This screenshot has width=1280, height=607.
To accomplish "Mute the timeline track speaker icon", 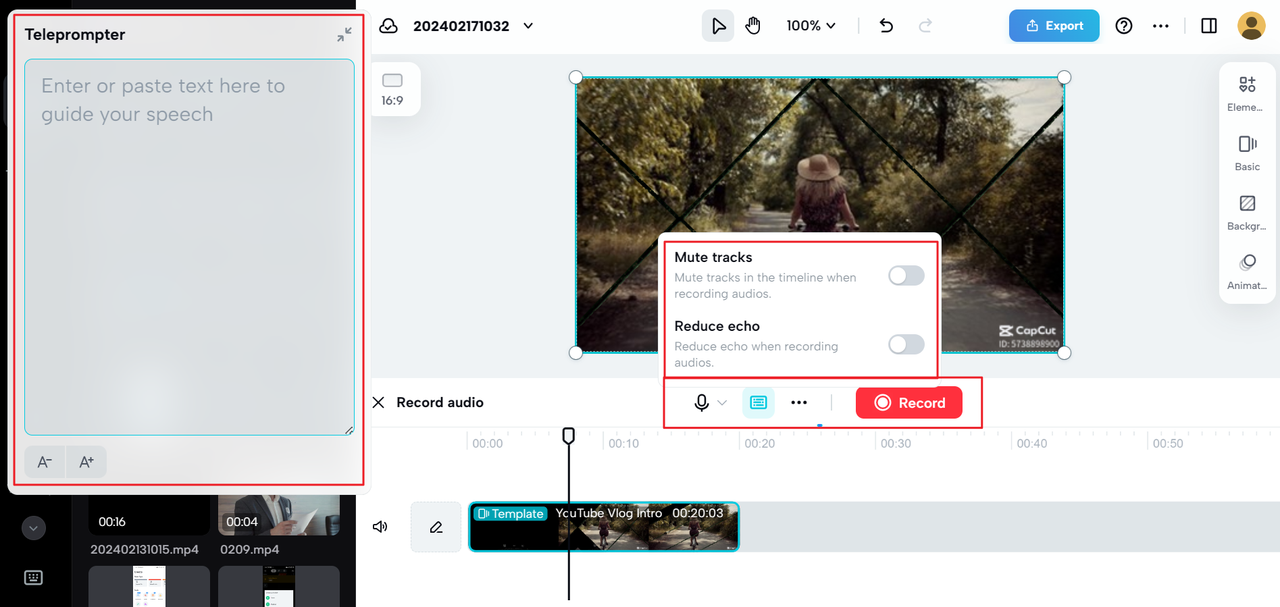I will 380,526.
